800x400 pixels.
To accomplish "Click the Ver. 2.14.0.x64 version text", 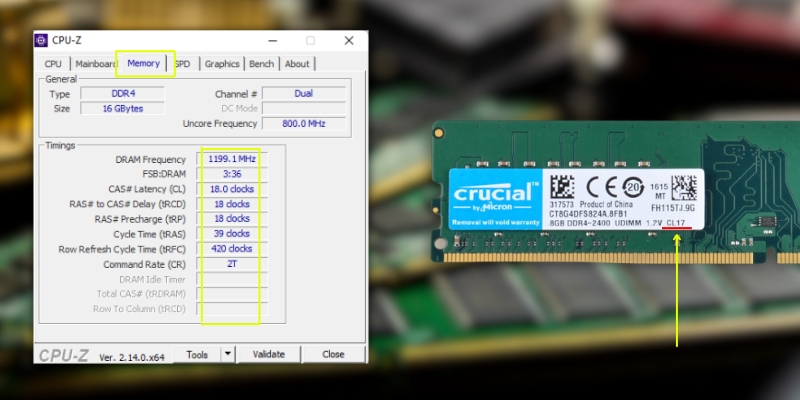I will (132, 357).
